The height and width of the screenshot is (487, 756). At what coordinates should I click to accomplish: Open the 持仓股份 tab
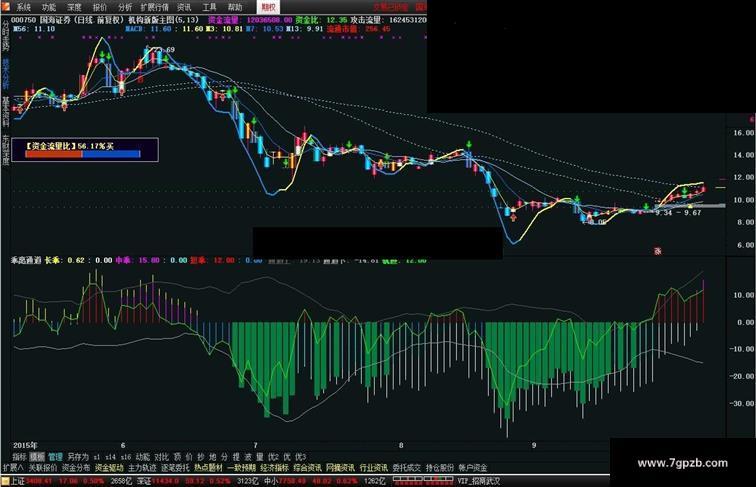440,468
